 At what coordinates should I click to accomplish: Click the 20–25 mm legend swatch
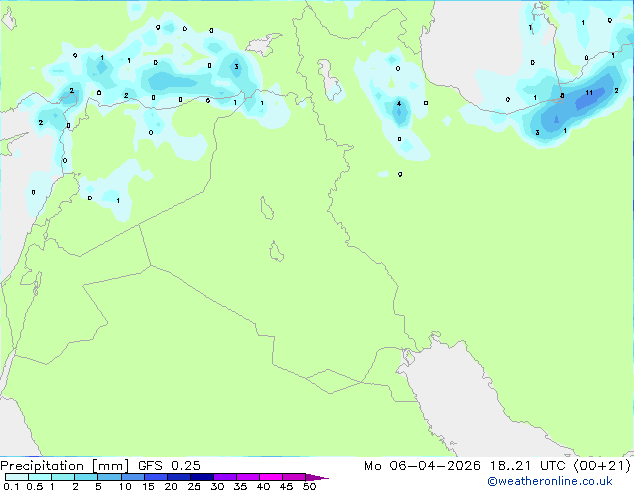pyautogui.click(x=178, y=477)
